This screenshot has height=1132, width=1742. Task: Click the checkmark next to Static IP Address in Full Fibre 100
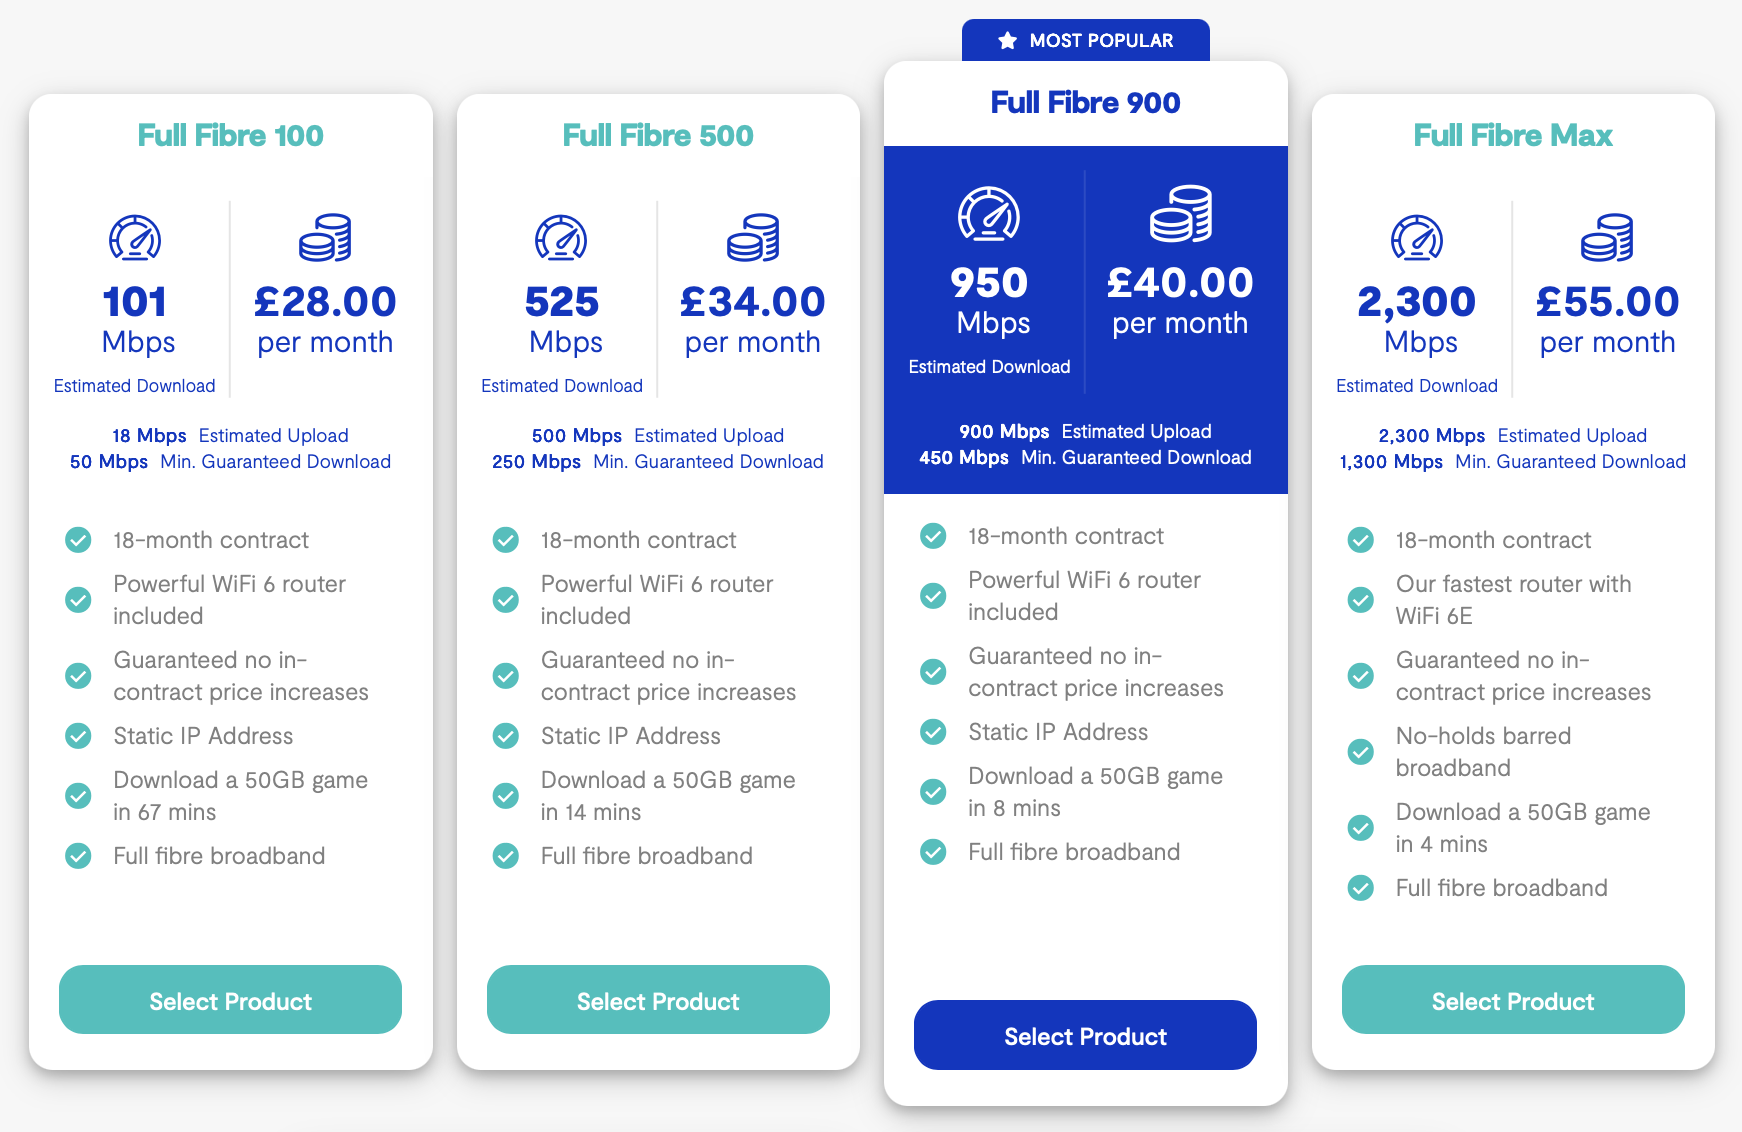[x=78, y=736]
